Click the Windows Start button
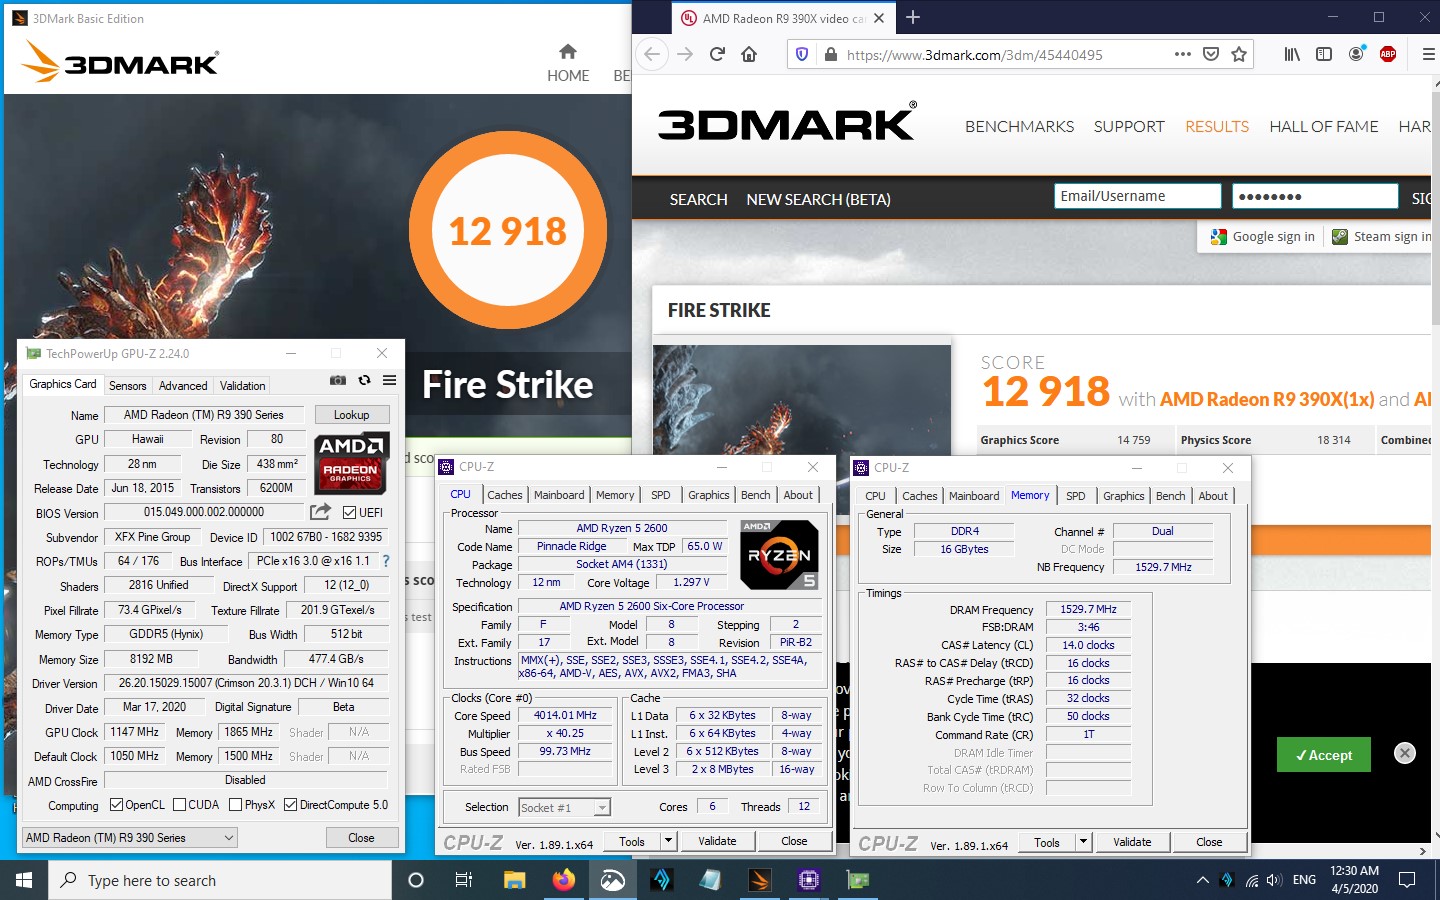The height and width of the screenshot is (900, 1440). 24,880
